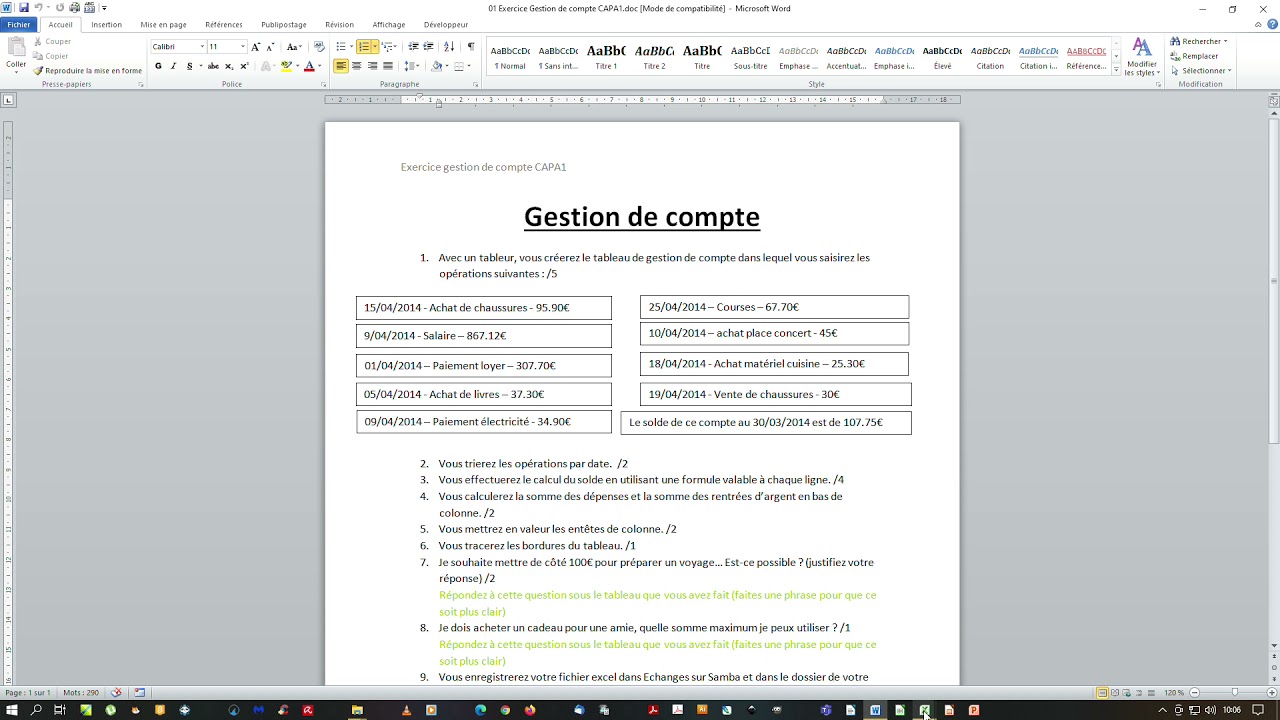
Task: Expand the styles gallery
Action: coord(1116,71)
